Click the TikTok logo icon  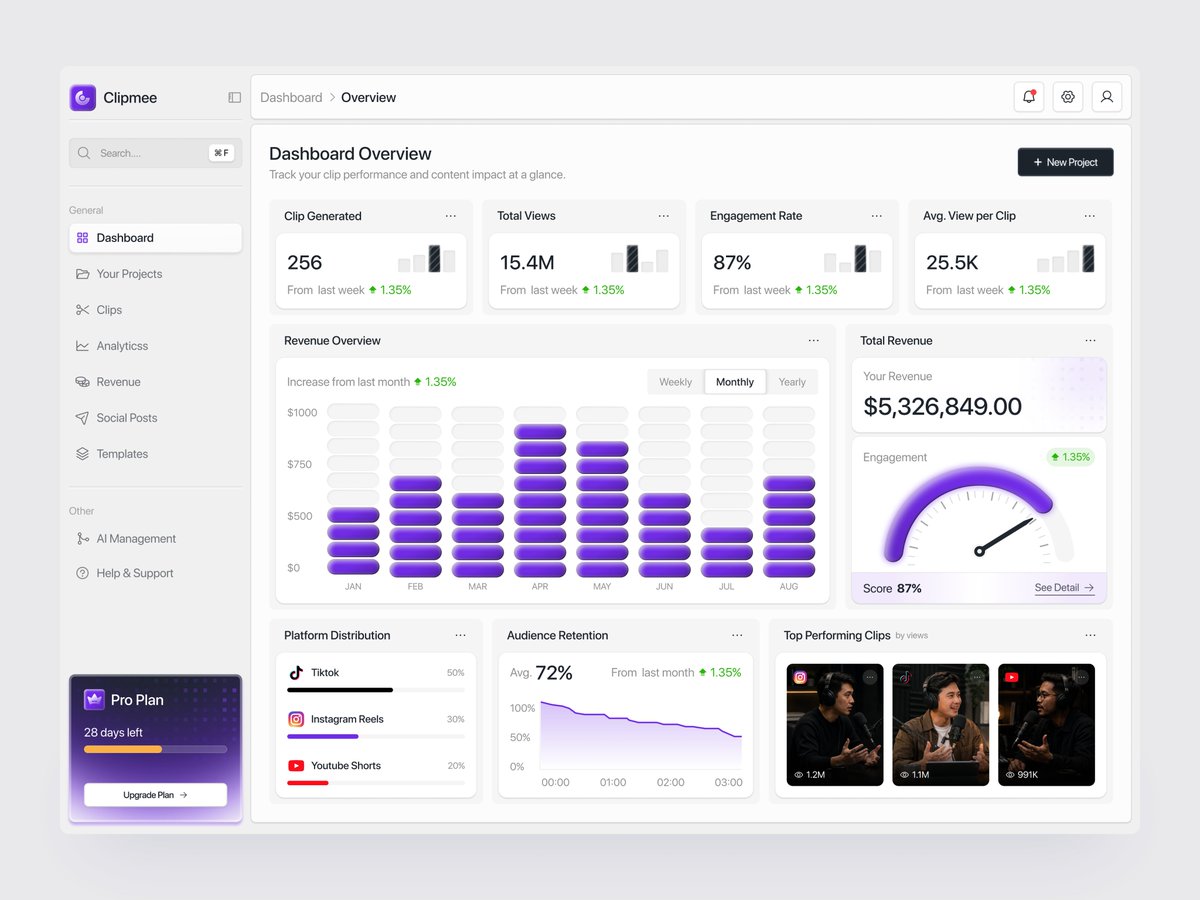[296, 673]
